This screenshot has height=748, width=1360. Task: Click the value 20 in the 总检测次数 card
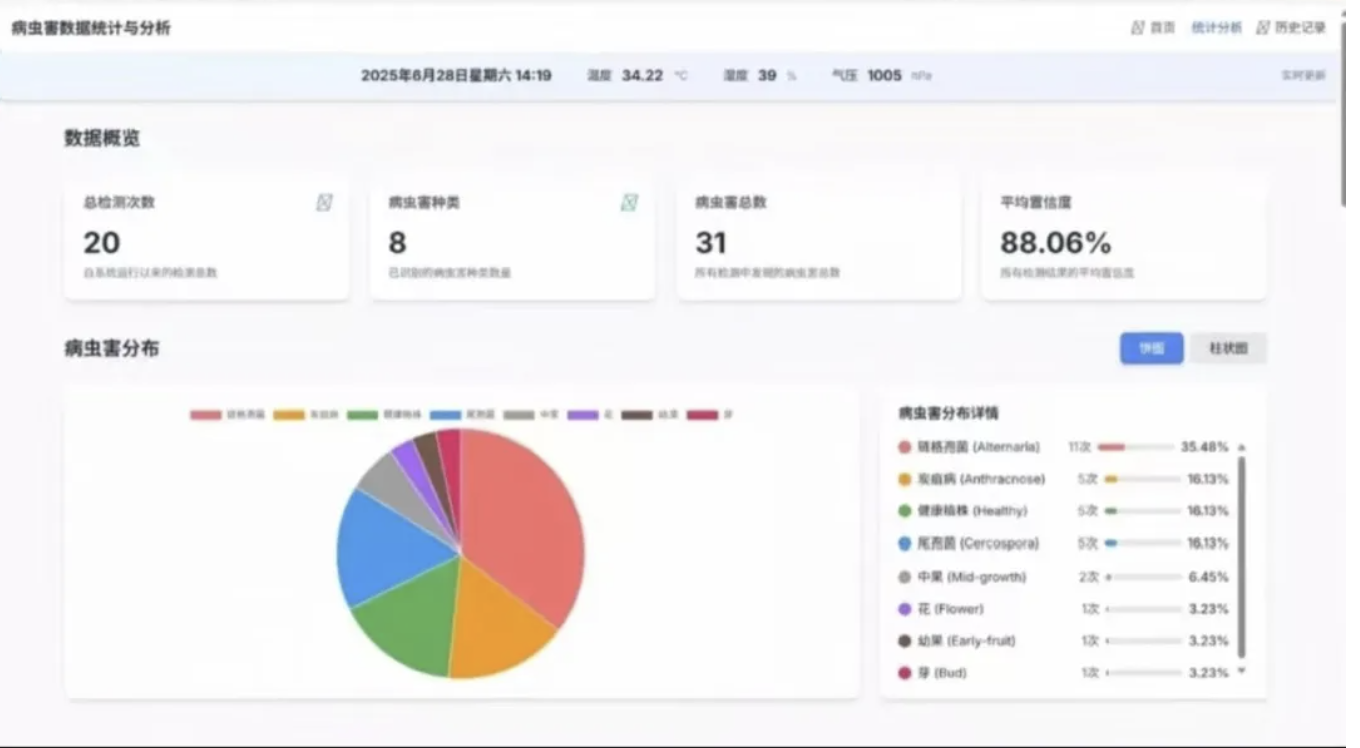coord(102,243)
